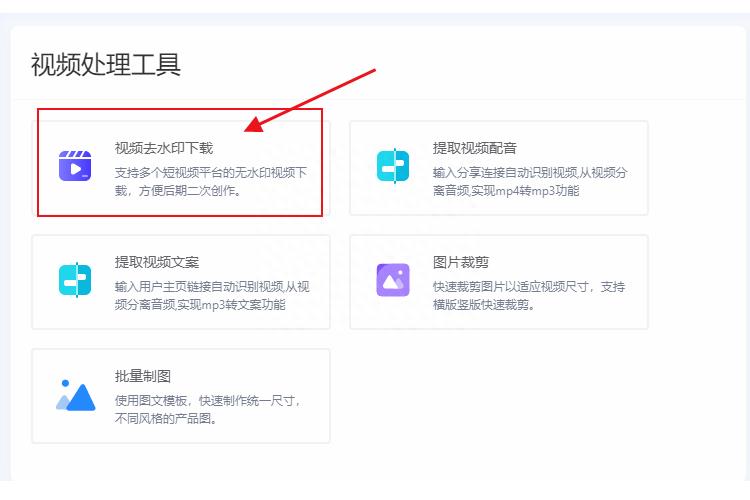This screenshot has height=500, width=750.
Task: Open the 图片裁剪 tool title
Action: click(x=461, y=262)
